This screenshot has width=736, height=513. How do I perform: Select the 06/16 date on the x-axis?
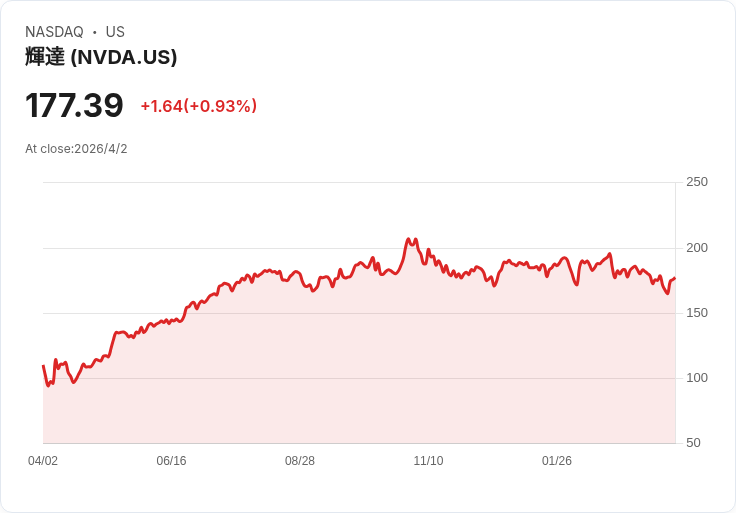coord(171,461)
